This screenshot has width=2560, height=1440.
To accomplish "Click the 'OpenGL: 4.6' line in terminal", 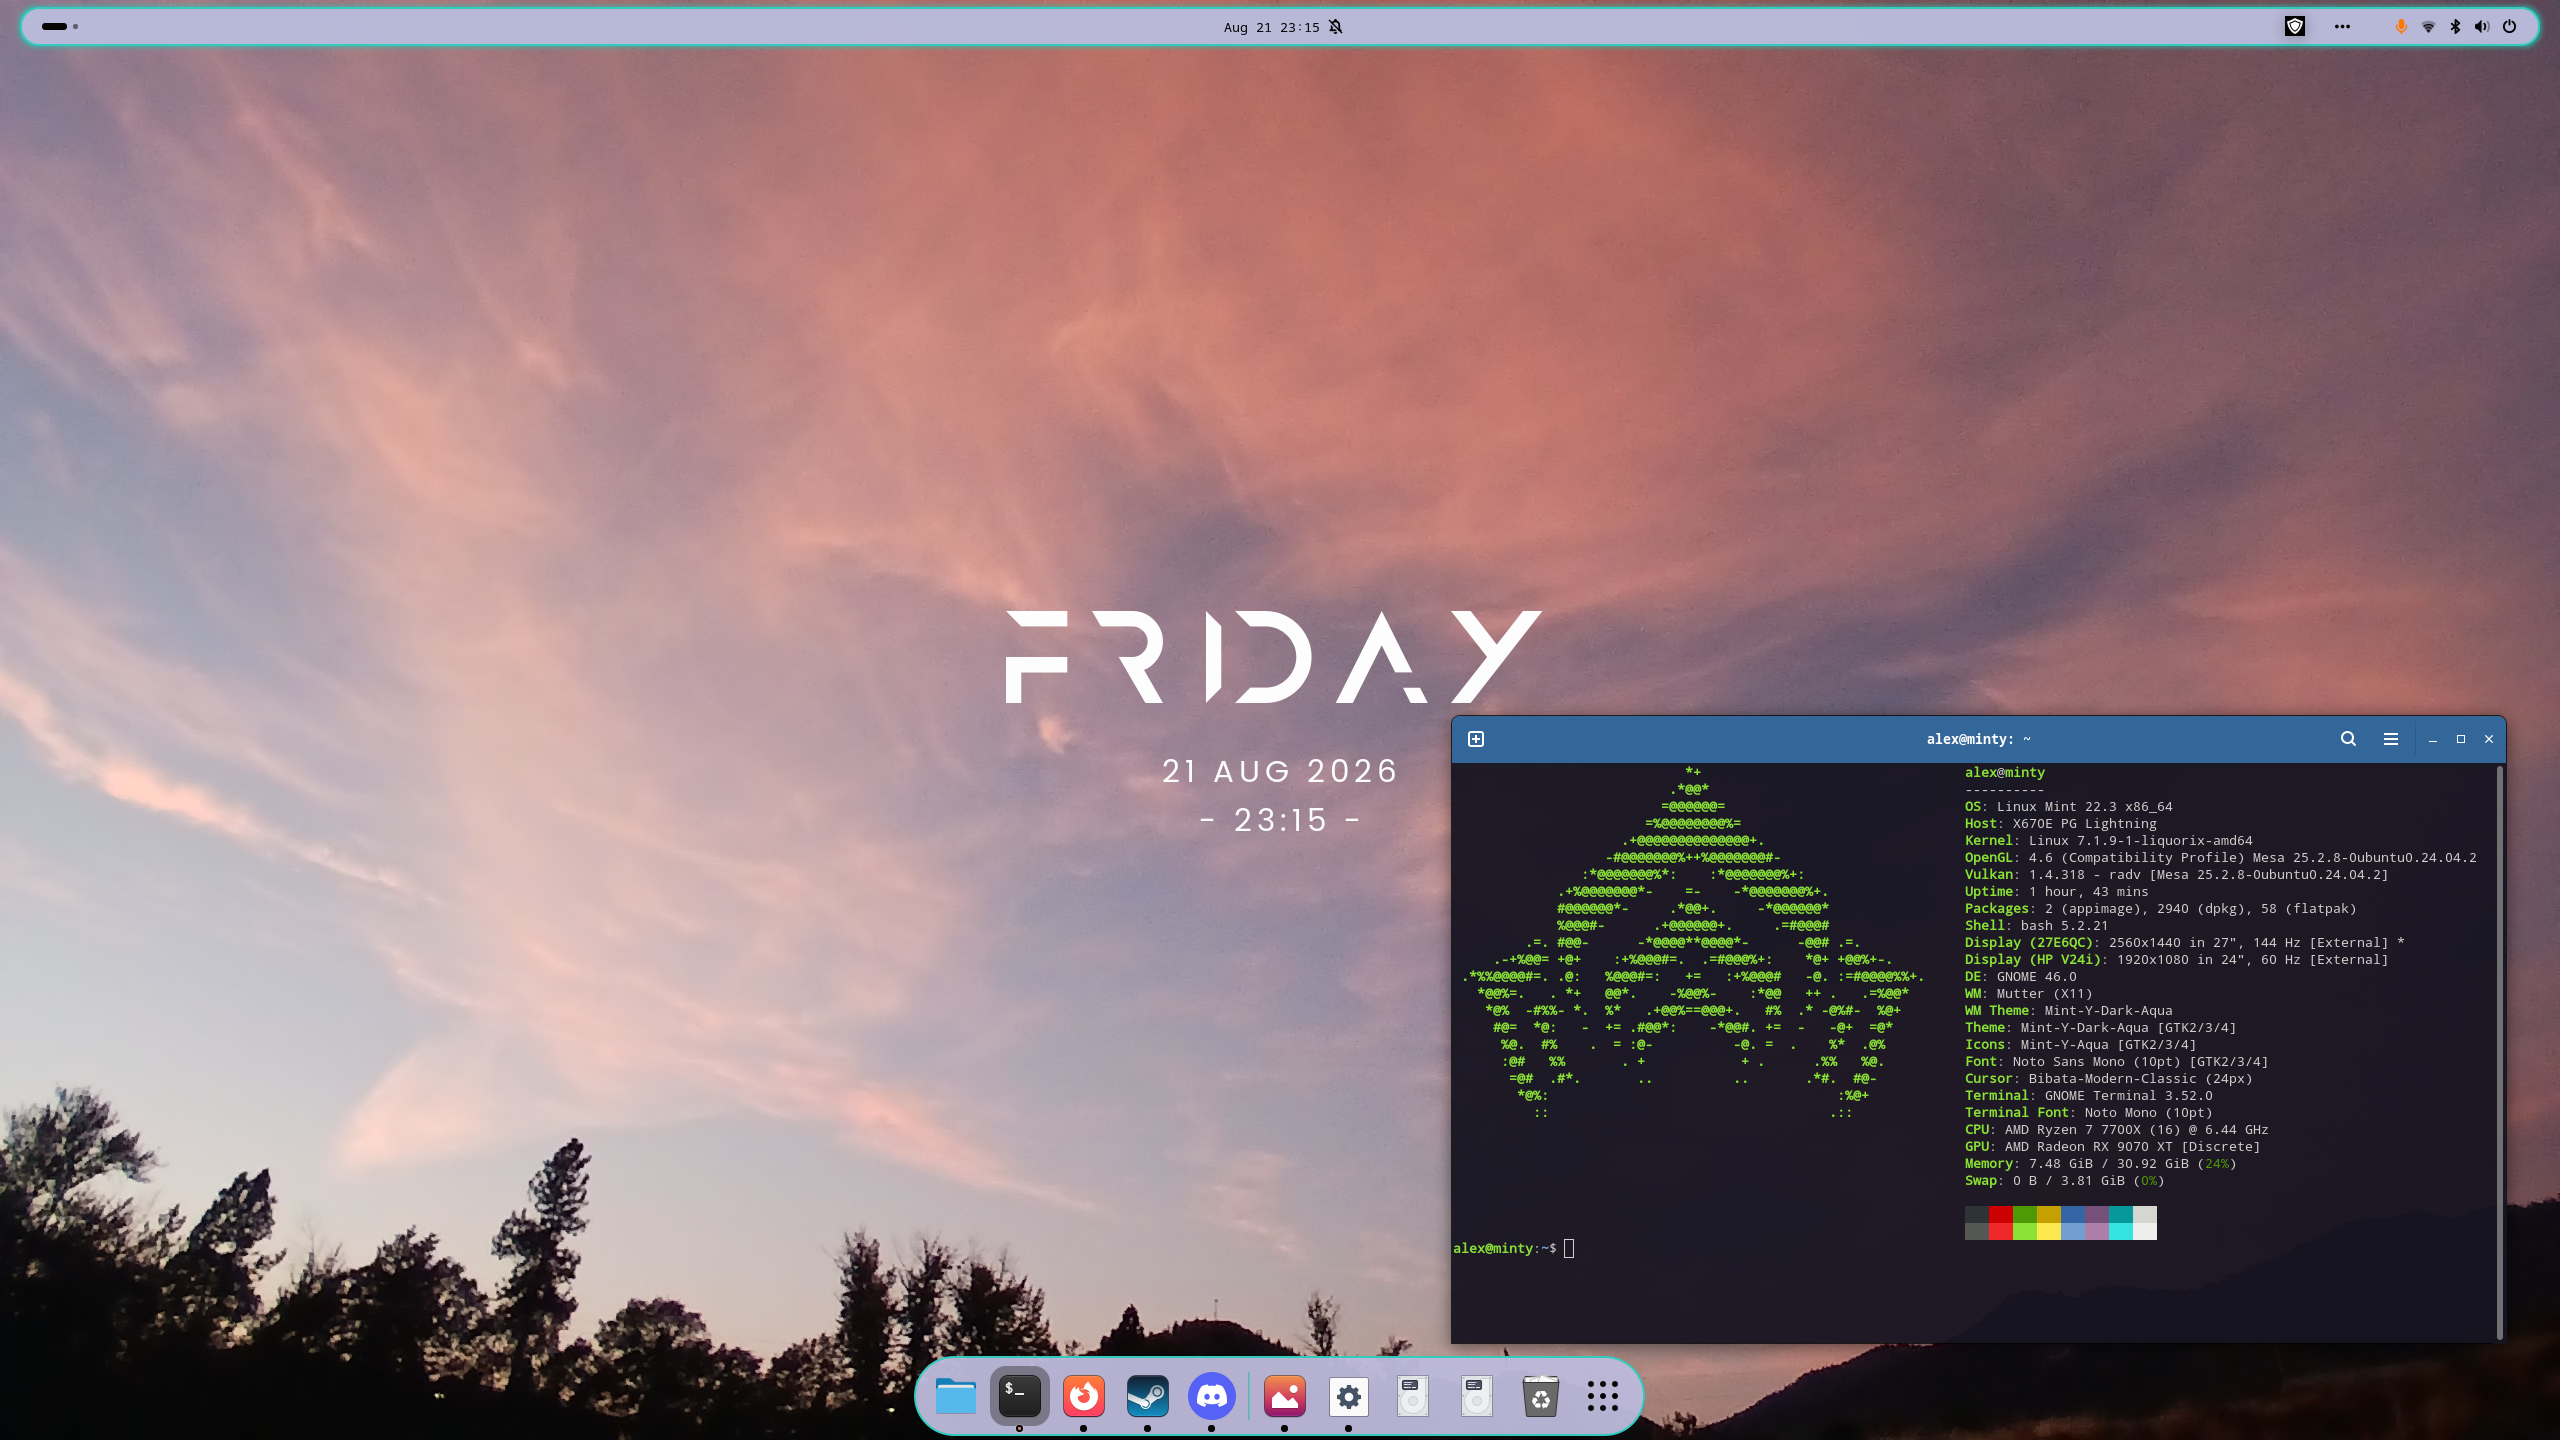I will tap(2220, 857).
